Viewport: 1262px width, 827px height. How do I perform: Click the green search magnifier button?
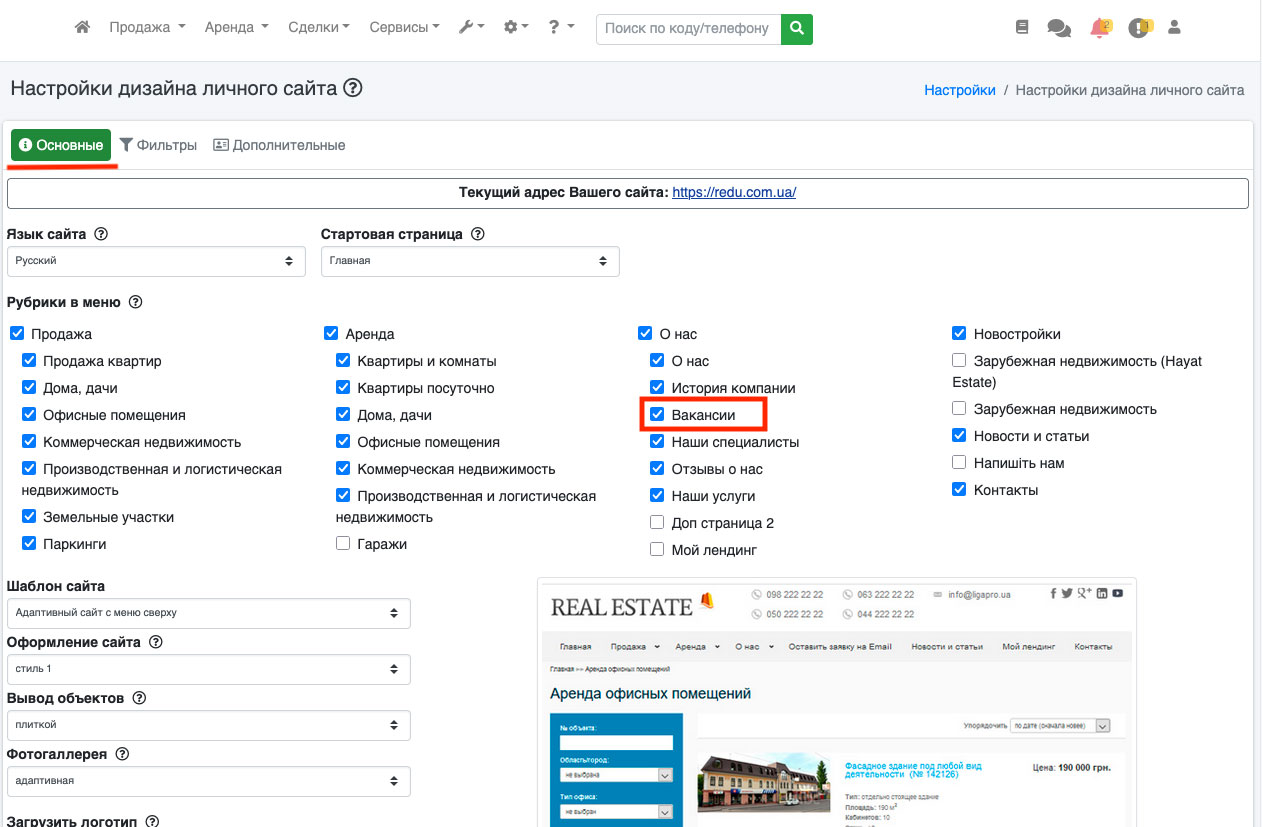pyautogui.click(x=796, y=28)
